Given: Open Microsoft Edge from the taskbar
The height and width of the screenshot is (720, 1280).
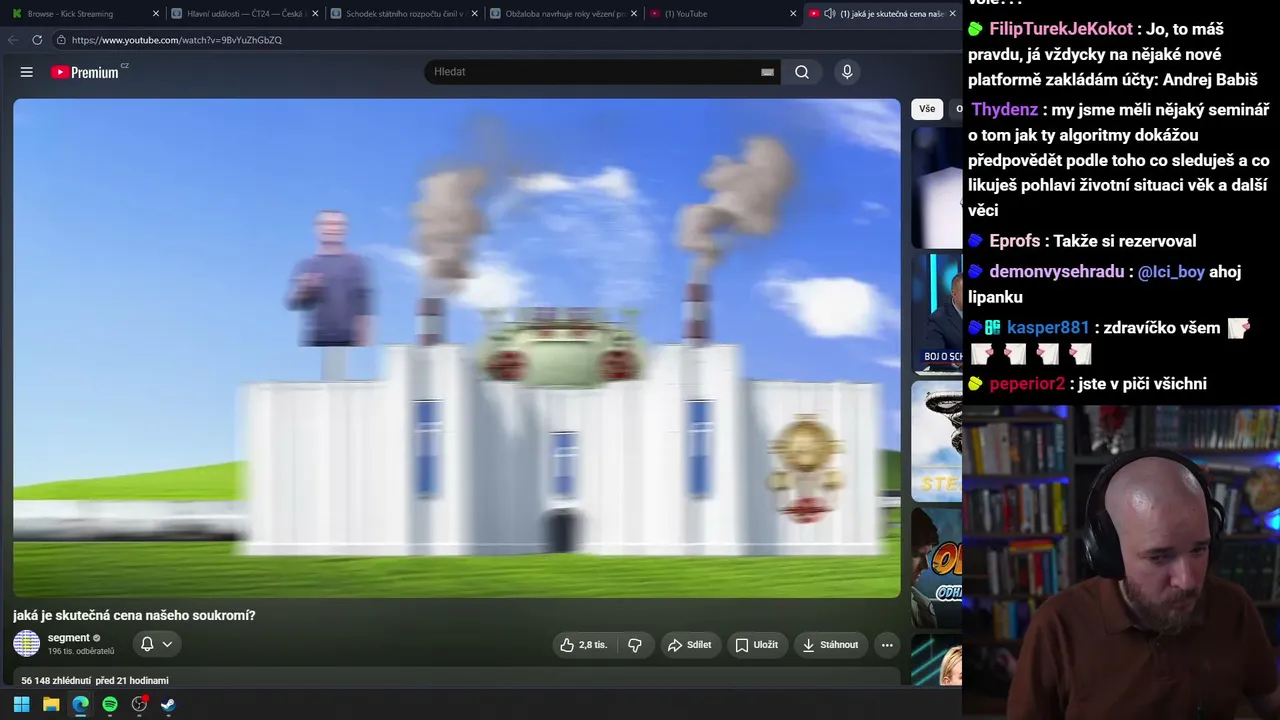Looking at the screenshot, I should tap(80, 704).
